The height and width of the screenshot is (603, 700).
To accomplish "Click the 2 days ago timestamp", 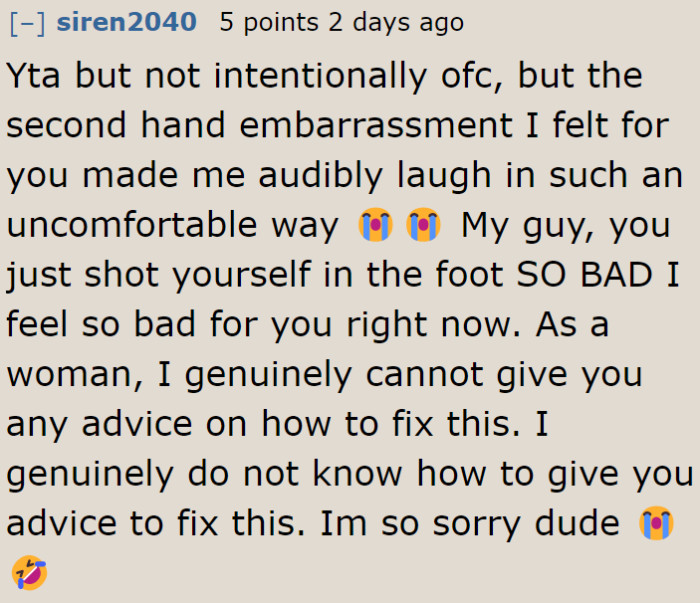I will click(x=393, y=23).
